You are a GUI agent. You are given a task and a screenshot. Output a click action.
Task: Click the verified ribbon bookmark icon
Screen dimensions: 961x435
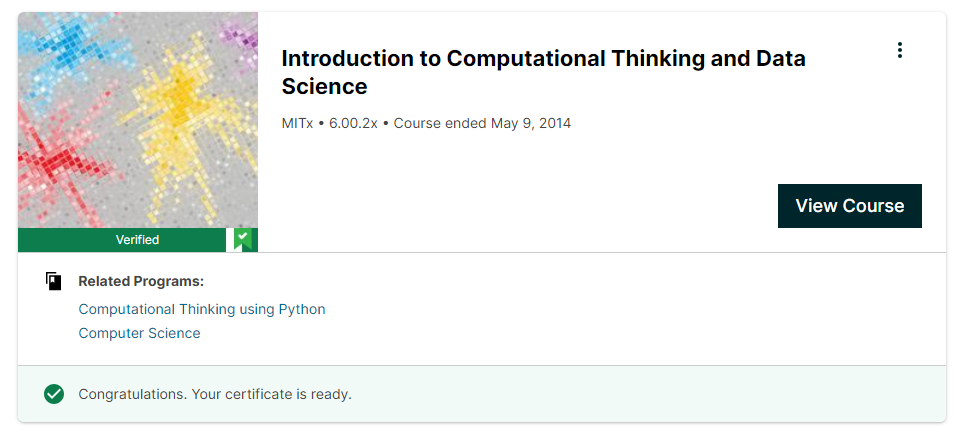(241, 239)
